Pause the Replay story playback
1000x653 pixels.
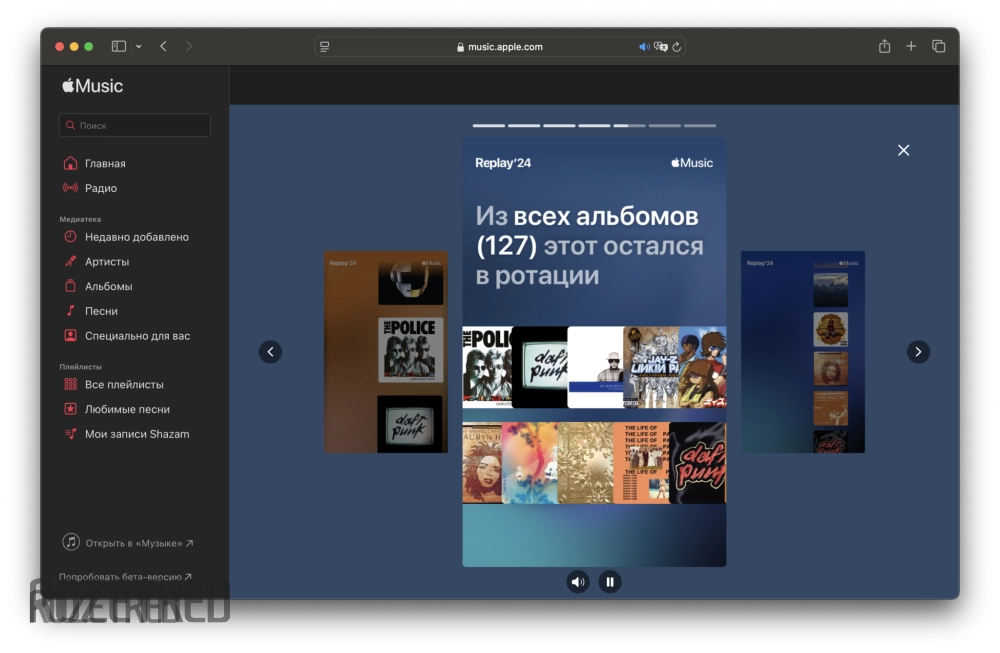coord(609,582)
